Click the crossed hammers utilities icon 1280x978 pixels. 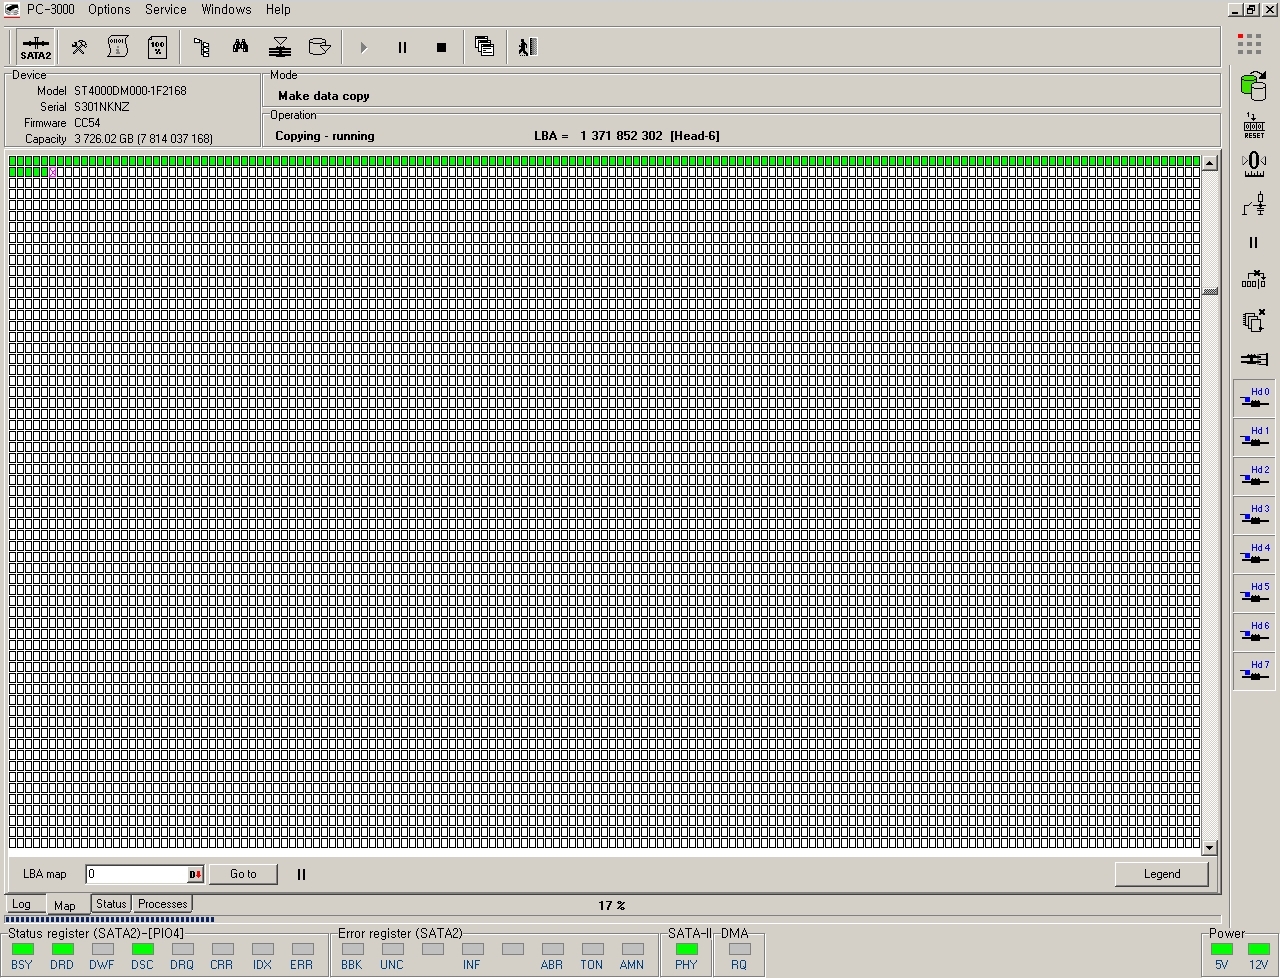[79, 47]
